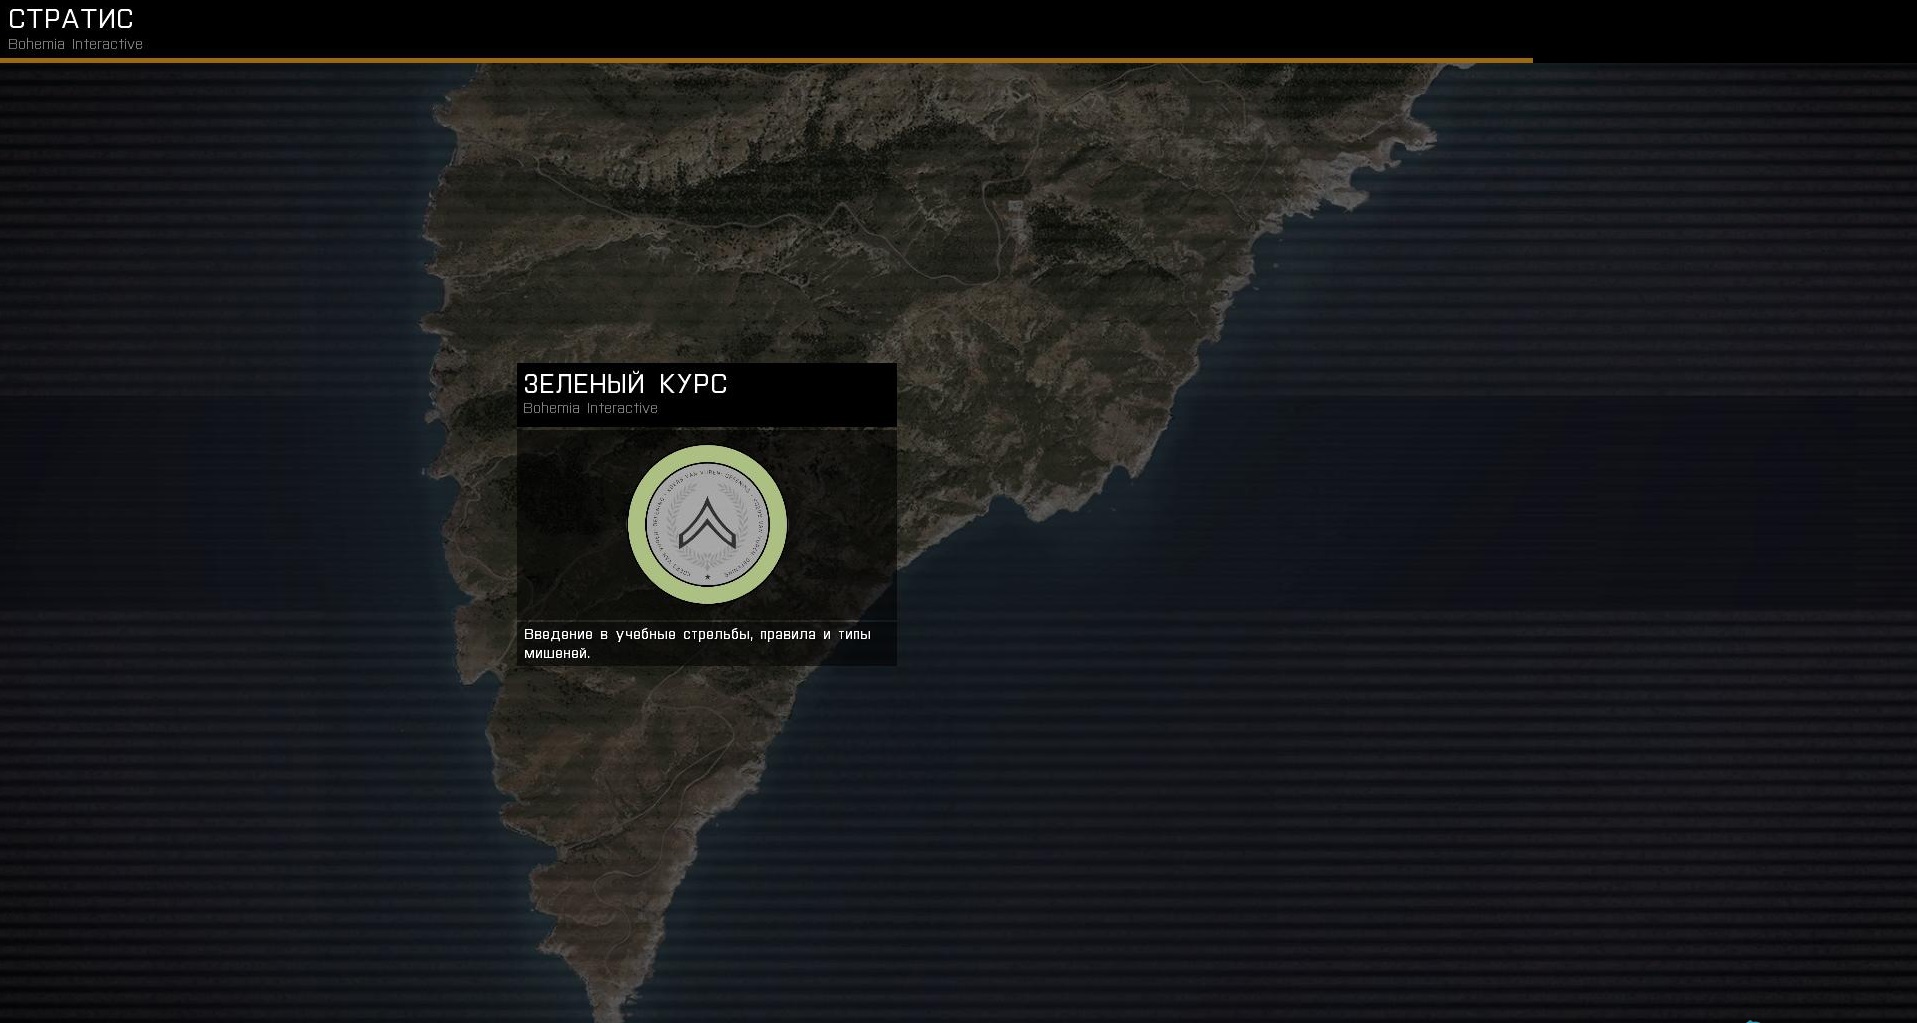Click Bohemia Interactive under СТРАТИС heading
The height and width of the screenshot is (1023, 1917).
point(75,44)
